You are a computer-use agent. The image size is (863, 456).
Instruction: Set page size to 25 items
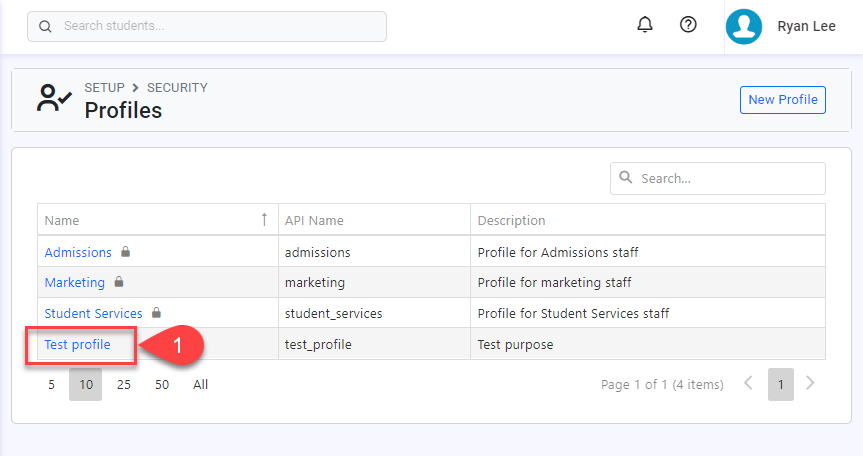(124, 384)
